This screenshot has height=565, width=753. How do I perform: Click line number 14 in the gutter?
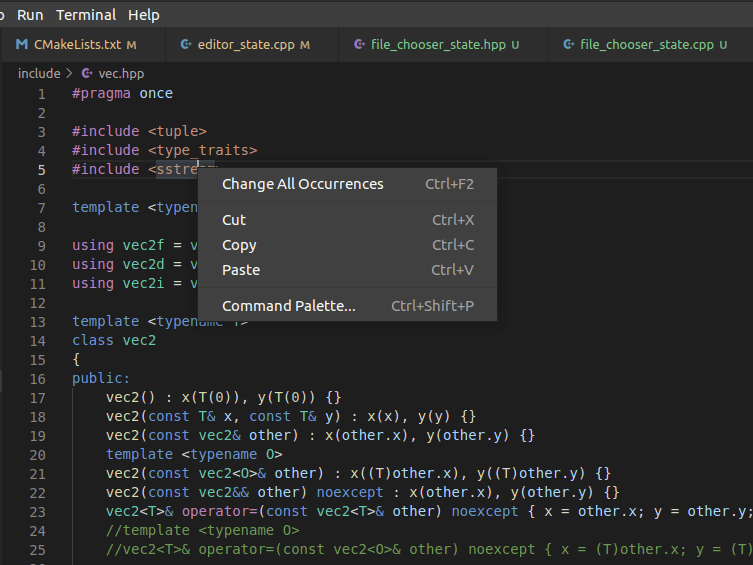[x=37, y=341]
